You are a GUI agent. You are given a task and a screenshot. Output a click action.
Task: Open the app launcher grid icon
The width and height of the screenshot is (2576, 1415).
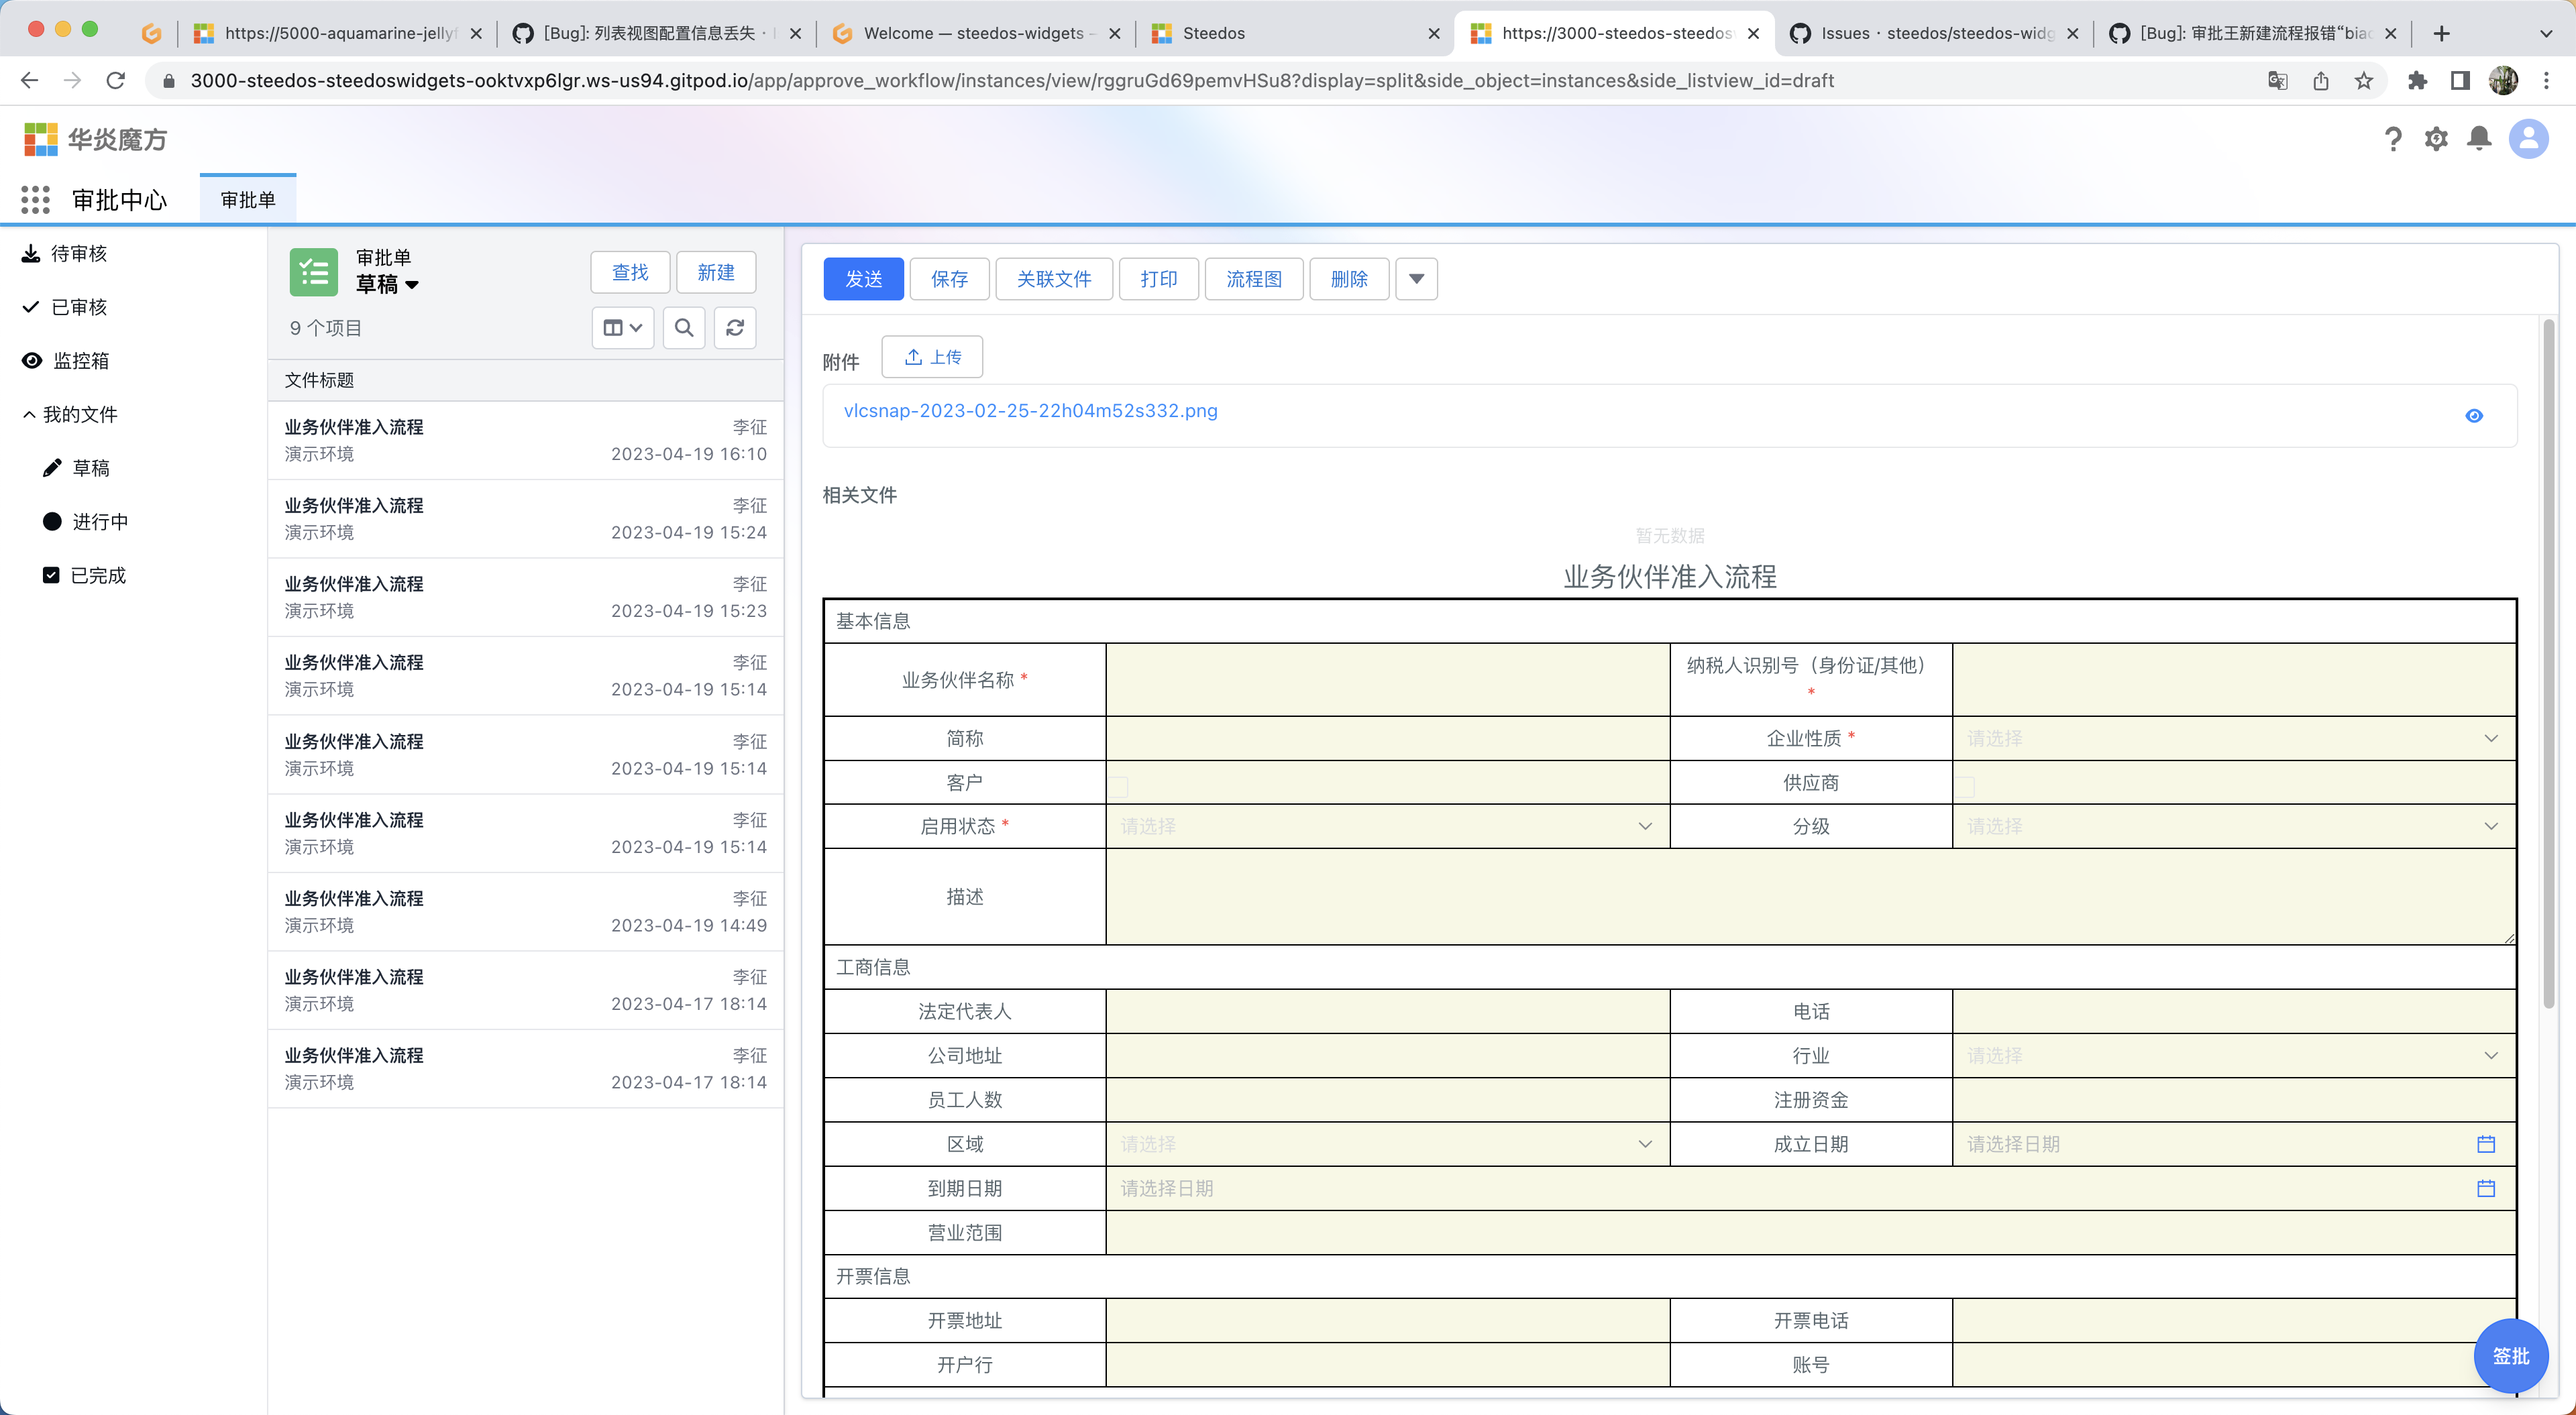pyautogui.click(x=35, y=199)
